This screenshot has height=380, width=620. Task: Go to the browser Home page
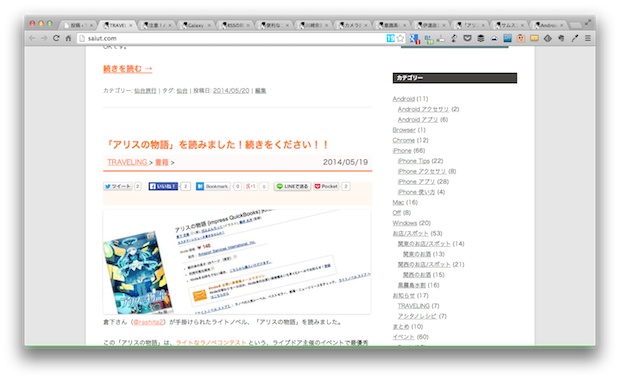click(x=68, y=38)
